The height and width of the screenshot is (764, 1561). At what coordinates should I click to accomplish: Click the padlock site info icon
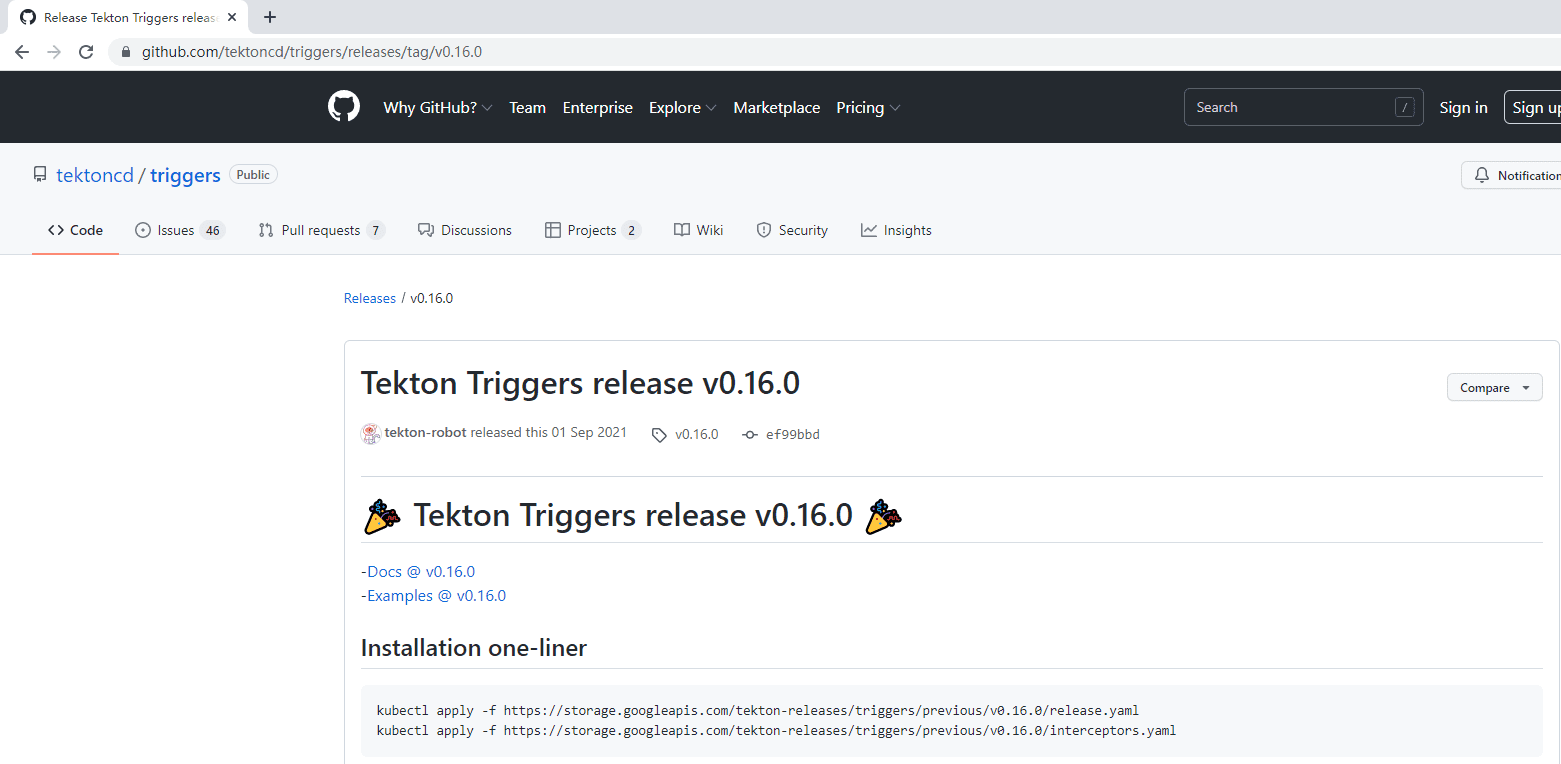pos(126,52)
